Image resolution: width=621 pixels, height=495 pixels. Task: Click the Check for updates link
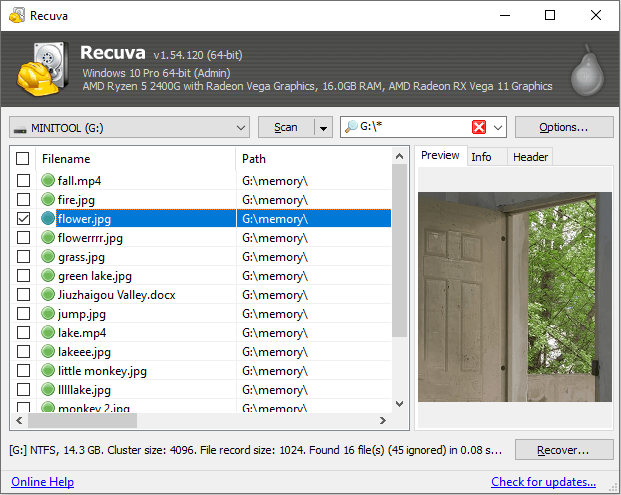[x=543, y=482]
